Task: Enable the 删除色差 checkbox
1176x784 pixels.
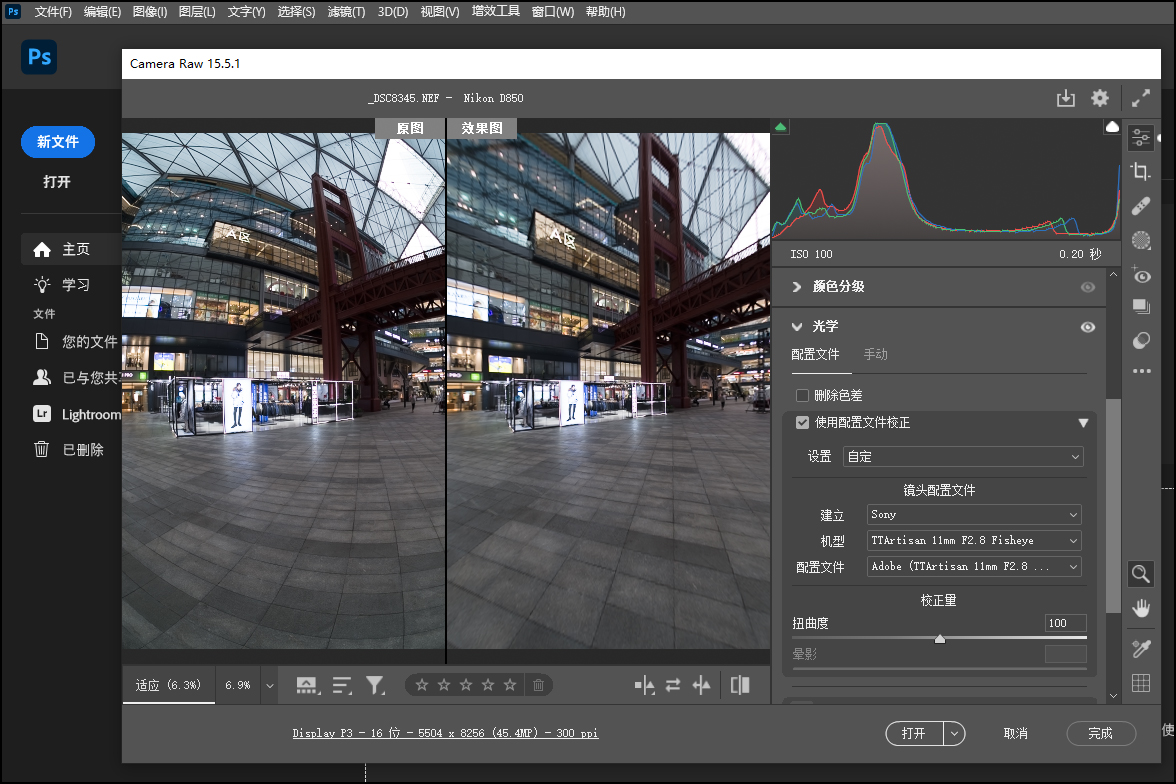Action: pyautogui.click(x=802, y=396)
